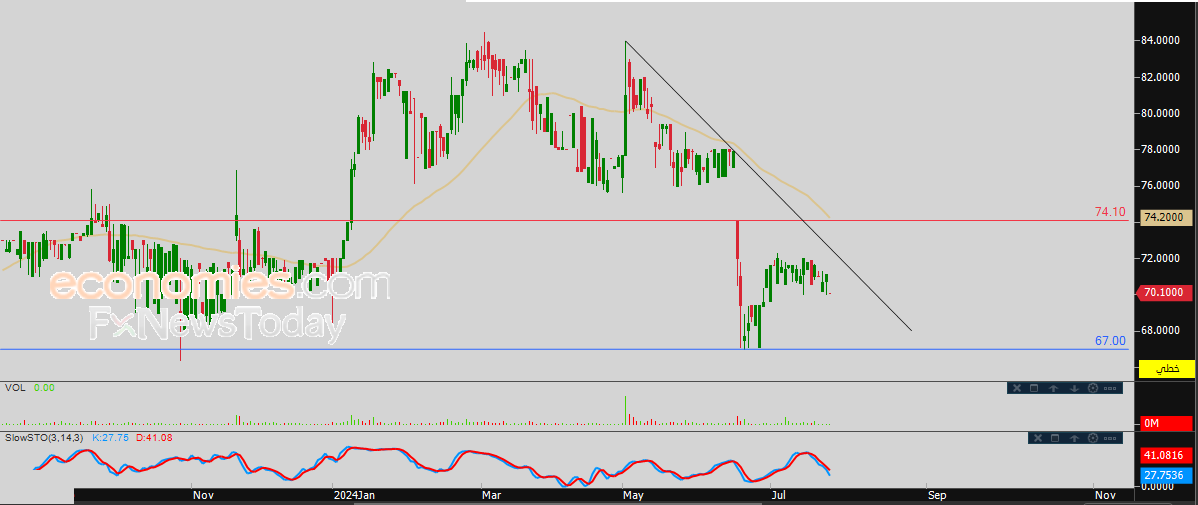This screenshot has height=505, width=1198.
Task: Click the Mar marker on time axis
Action: pyautogui.click(x=490, y=494)
